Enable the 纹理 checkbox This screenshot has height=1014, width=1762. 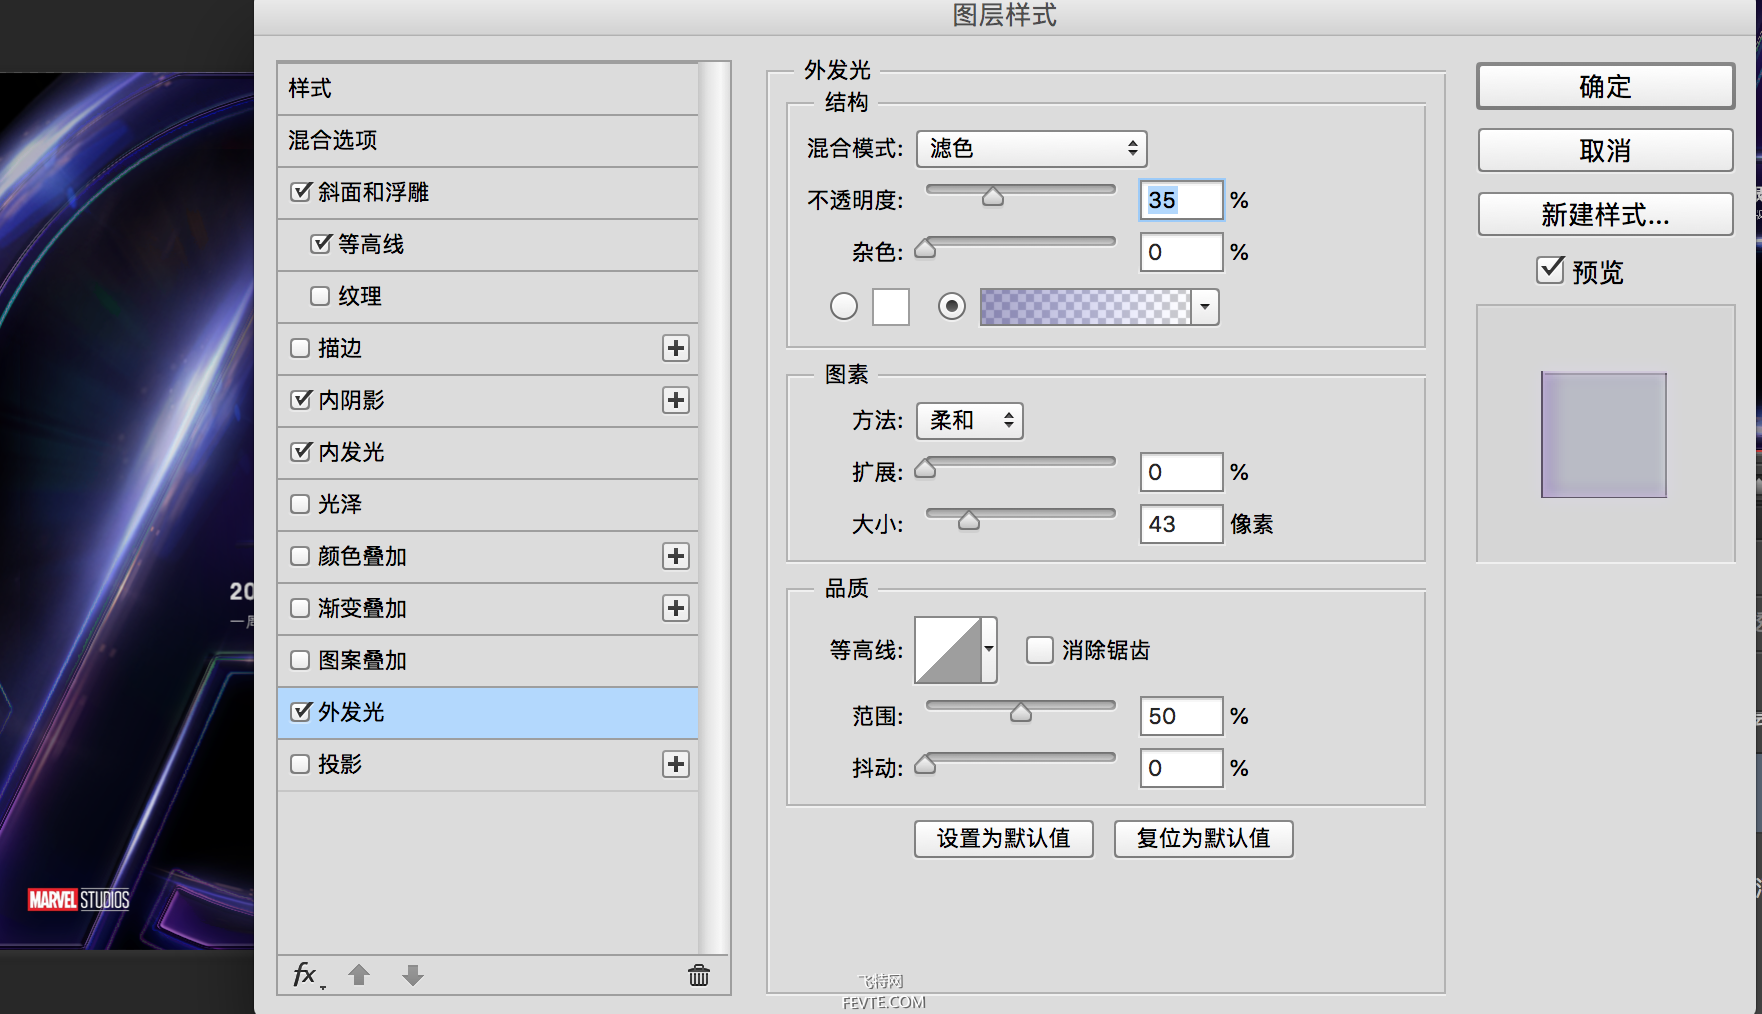coord(320,296)
